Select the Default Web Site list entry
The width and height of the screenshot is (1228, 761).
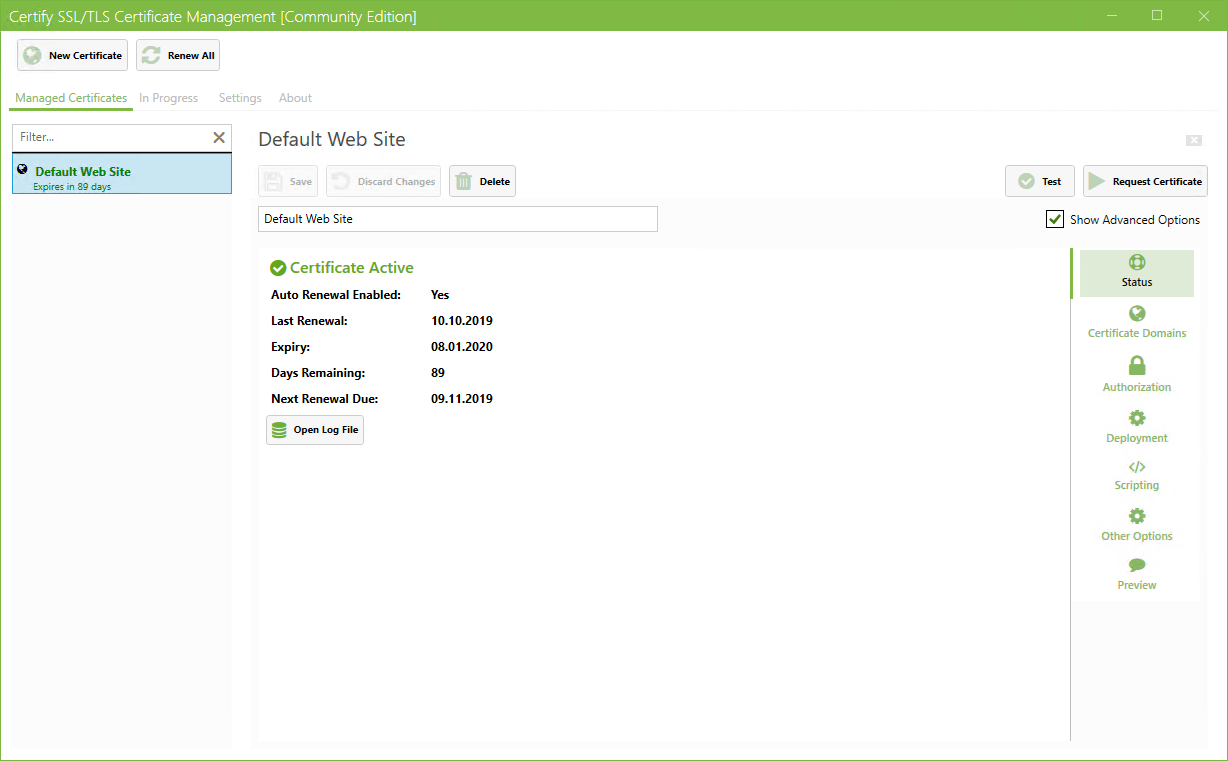point(122,174)
